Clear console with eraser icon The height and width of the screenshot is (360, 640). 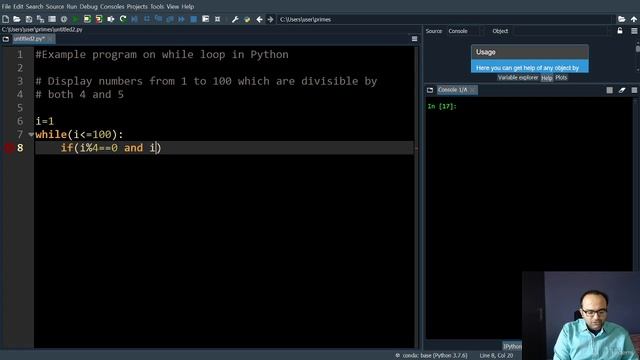[622, 90]
